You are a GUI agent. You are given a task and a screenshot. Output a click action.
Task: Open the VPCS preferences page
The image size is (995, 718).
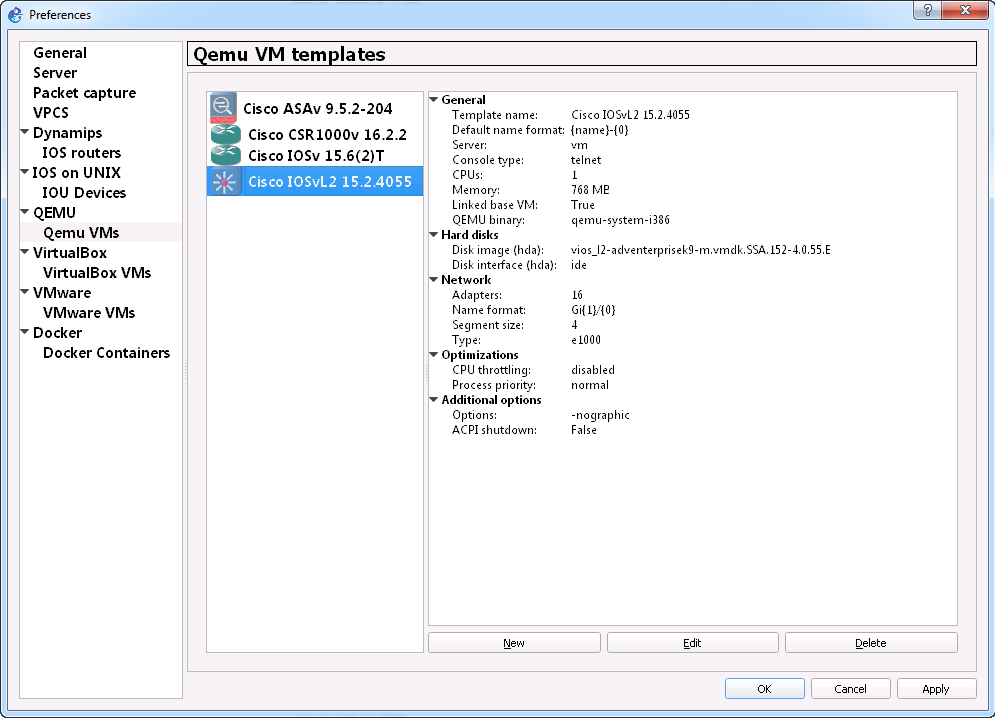(x=51, y=112)
